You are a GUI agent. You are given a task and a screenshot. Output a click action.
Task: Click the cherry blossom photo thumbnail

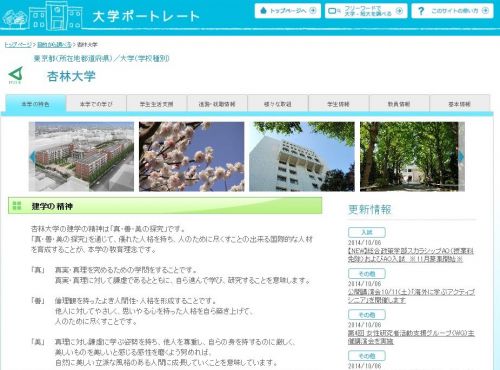click(x=191, y=157)
